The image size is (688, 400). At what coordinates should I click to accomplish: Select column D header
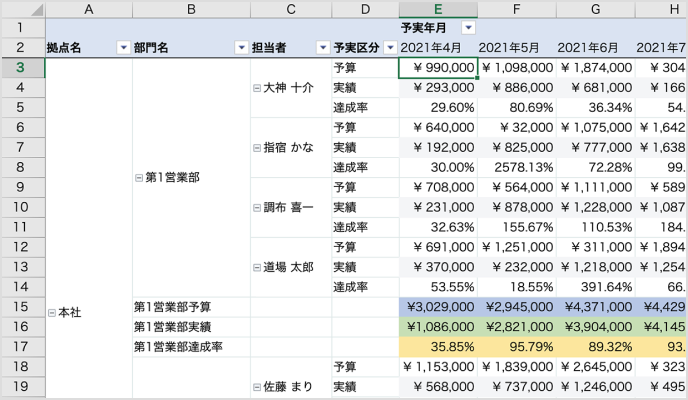click(x=365, y=9)
